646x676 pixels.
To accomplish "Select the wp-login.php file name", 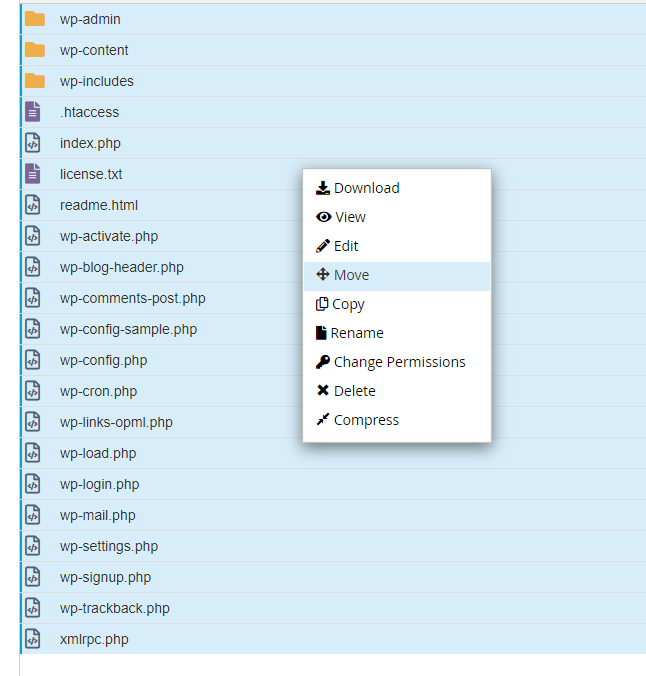I will pyautogui.click(x=100, y=485).
